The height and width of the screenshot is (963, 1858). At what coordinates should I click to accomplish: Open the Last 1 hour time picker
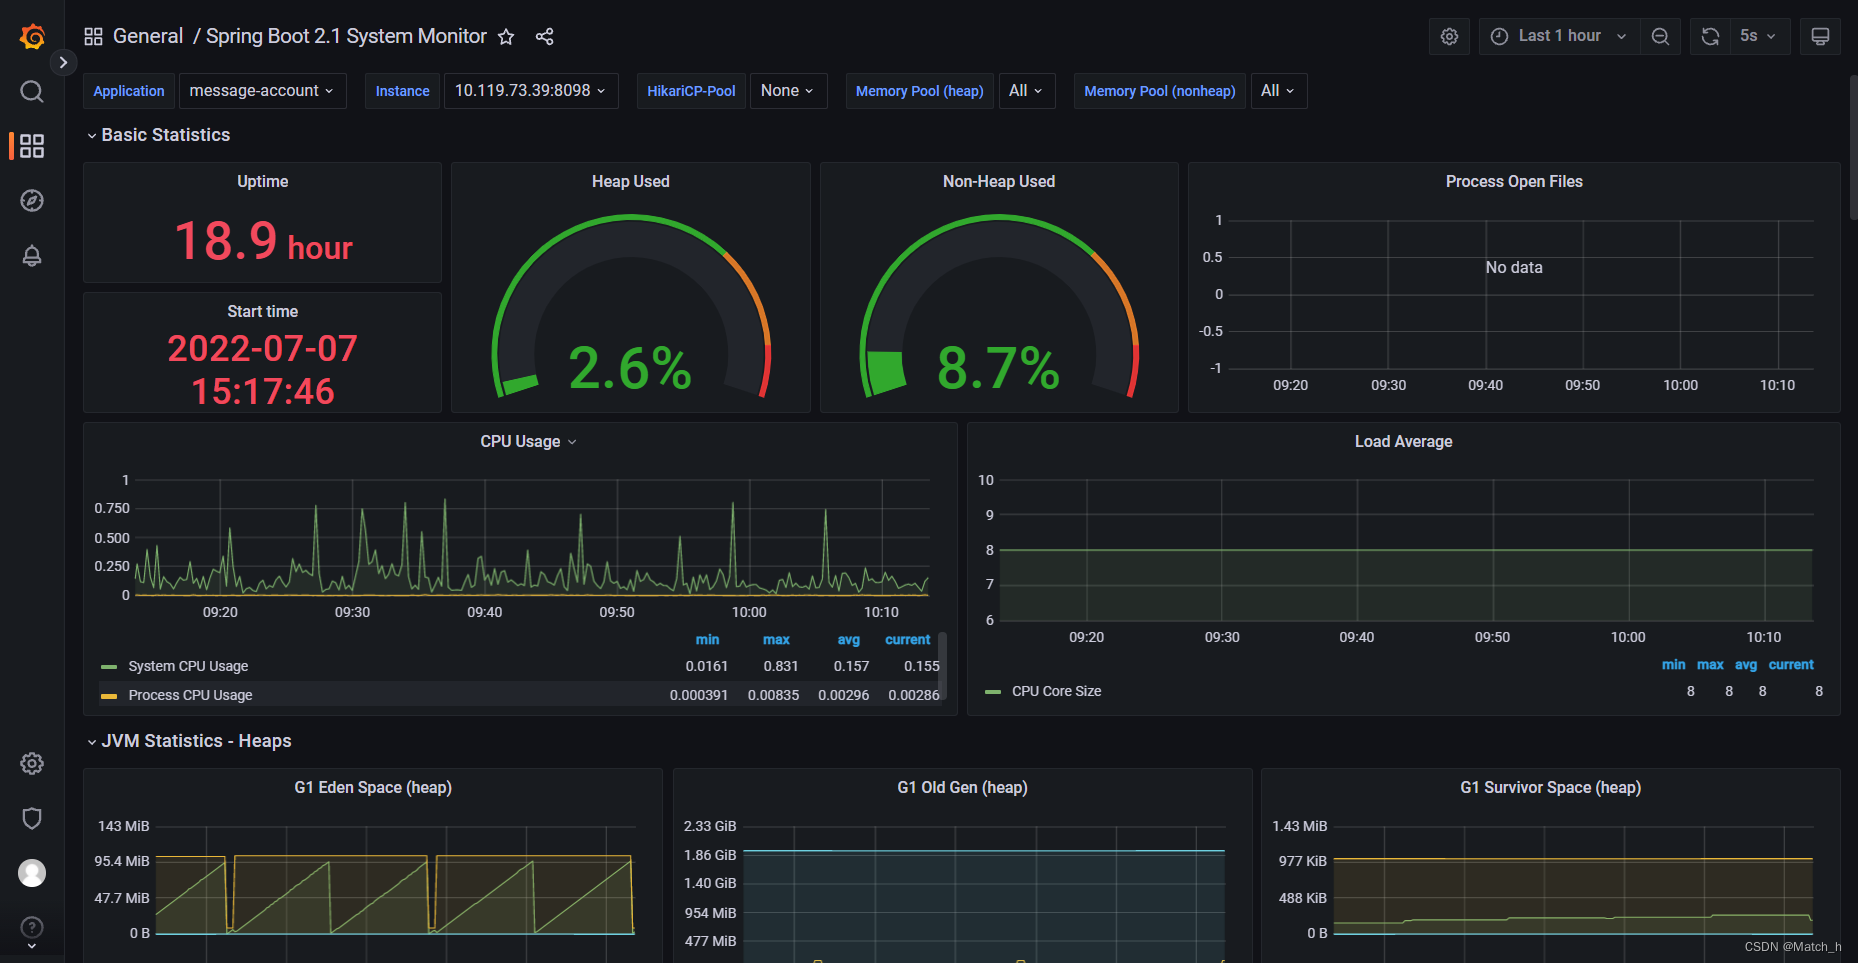click(x=1559, y=36)
